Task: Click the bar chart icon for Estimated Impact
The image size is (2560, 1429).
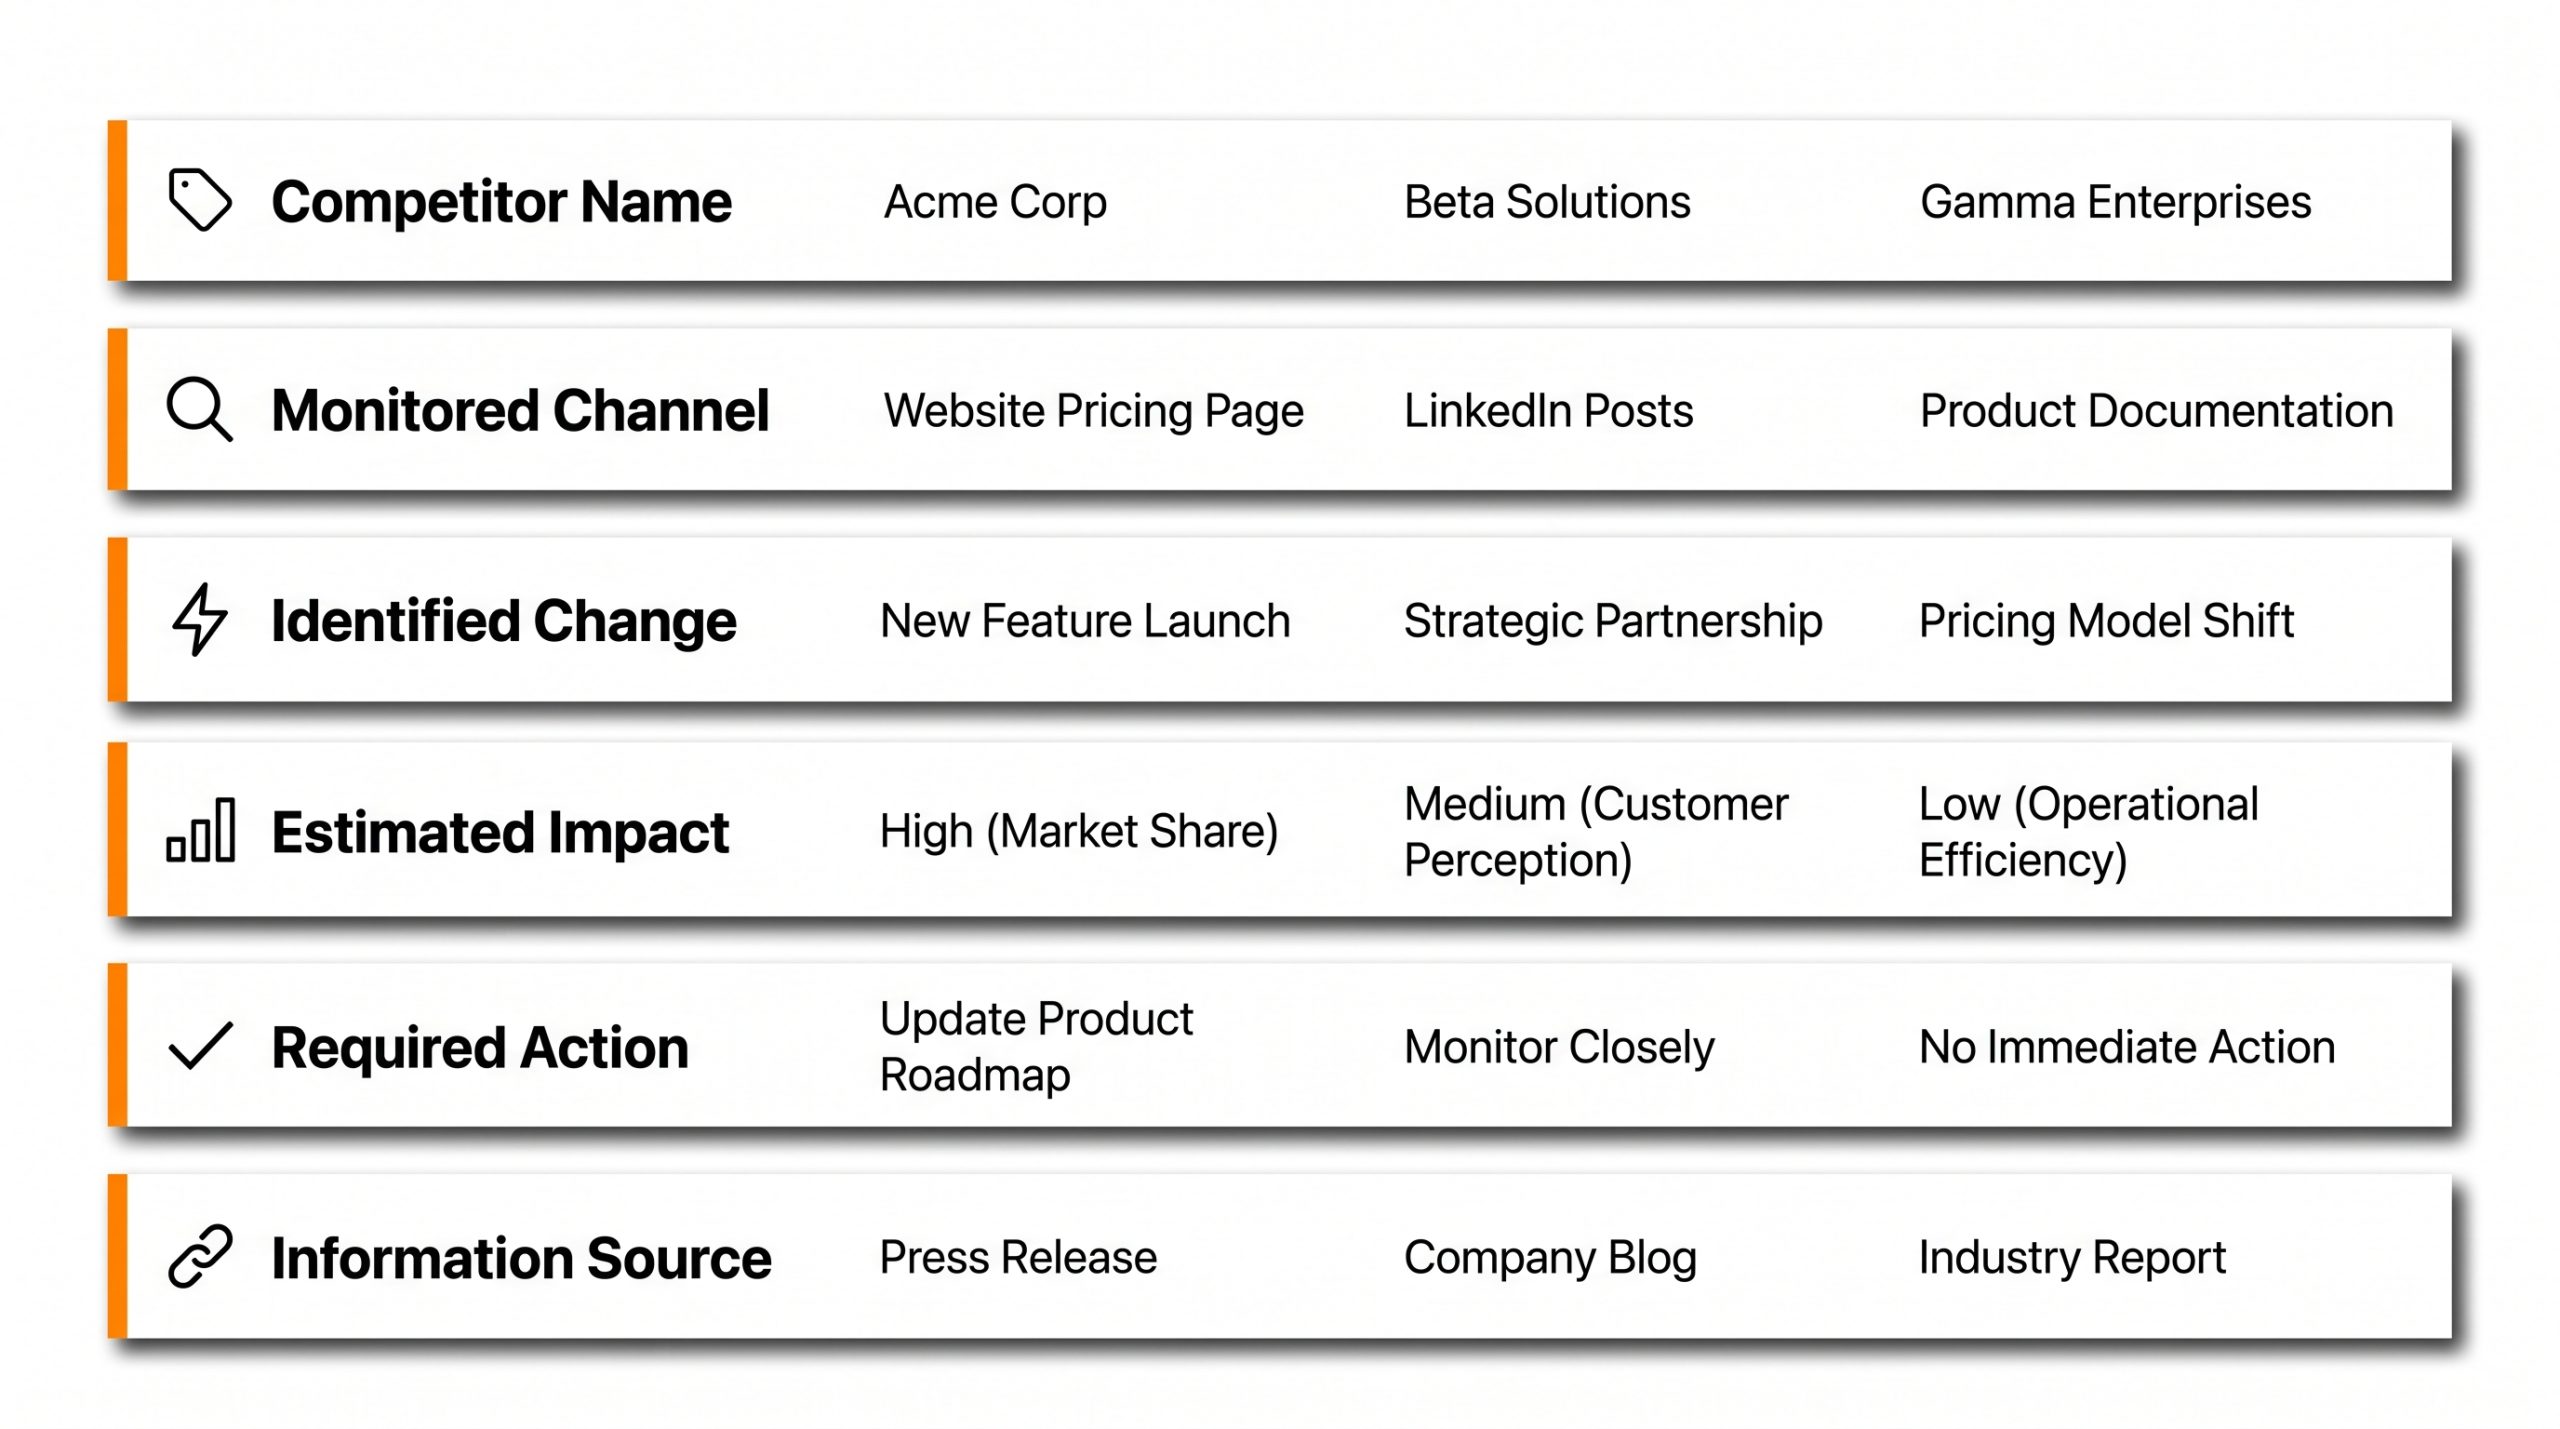Action: pyautogui.click(x=201, y=830)
